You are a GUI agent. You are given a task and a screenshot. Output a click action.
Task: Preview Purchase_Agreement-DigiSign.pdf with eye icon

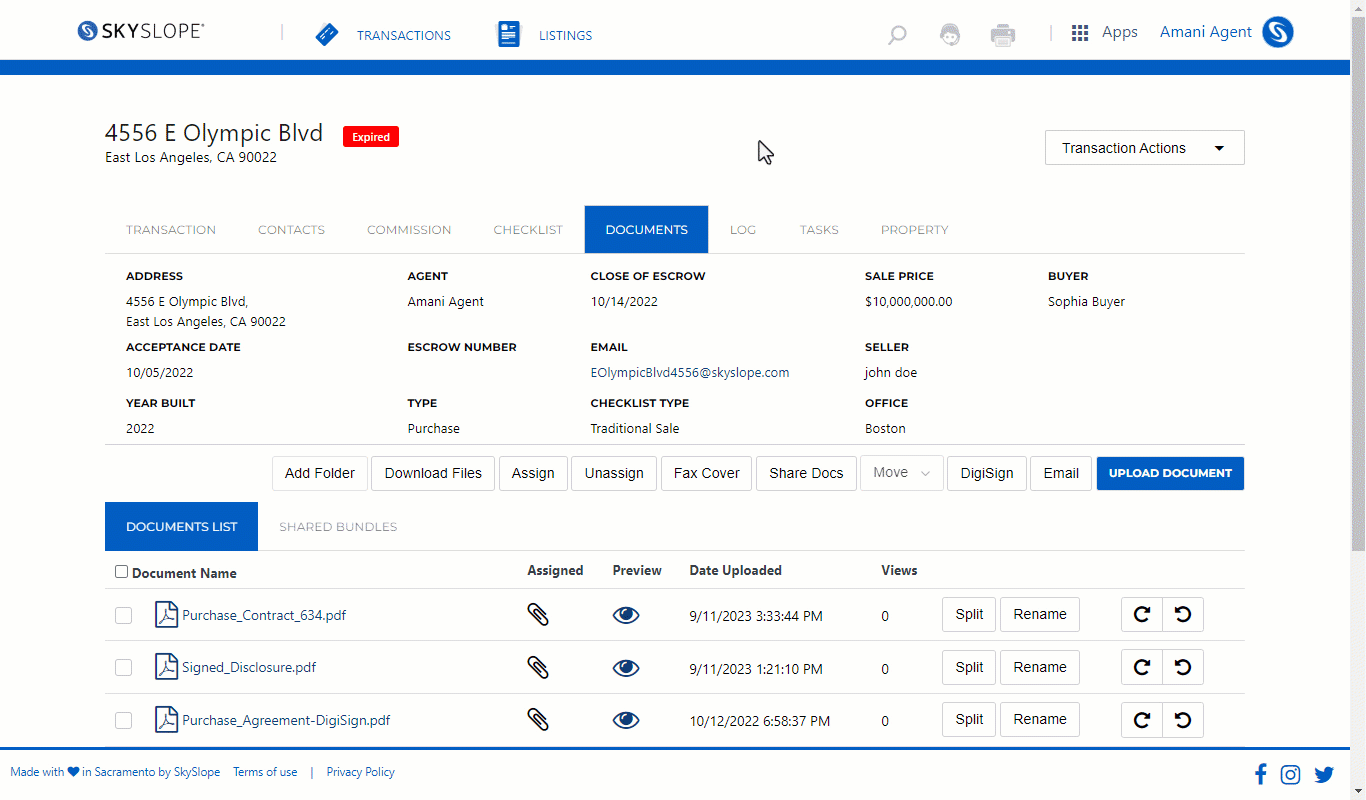(626, 719)
